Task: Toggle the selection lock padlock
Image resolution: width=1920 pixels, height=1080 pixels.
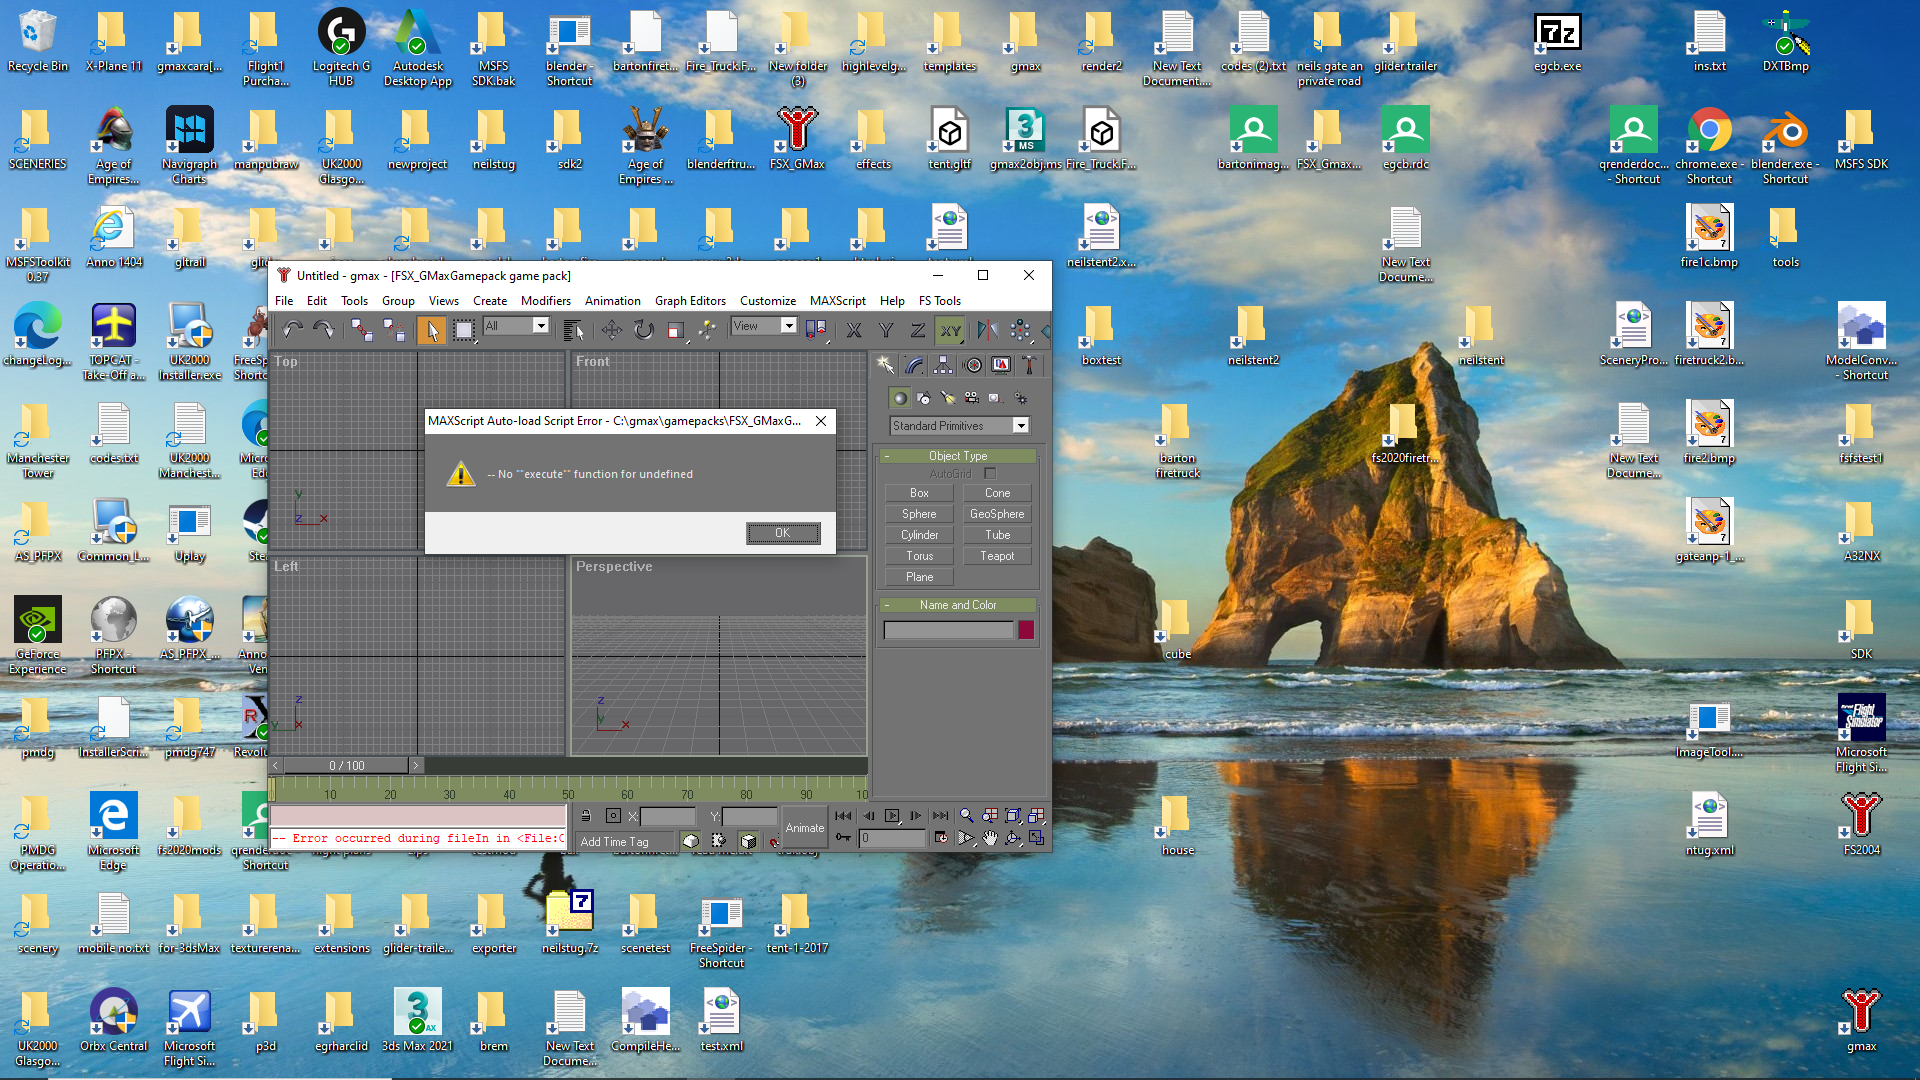Action: (x=586, y=816)
